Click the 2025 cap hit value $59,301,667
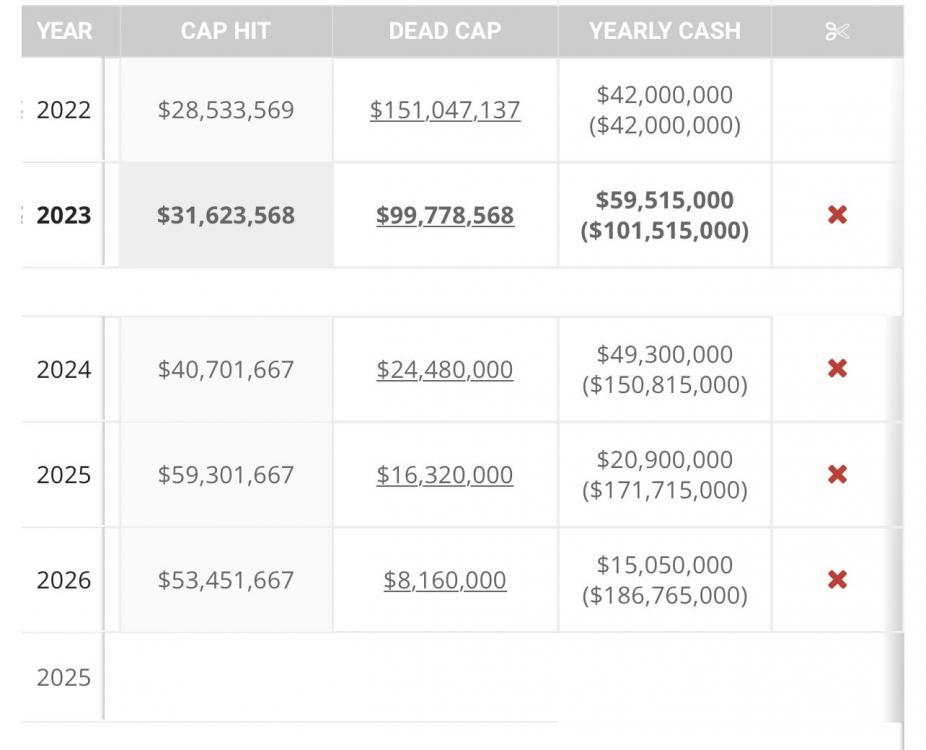 pos(226,475)
